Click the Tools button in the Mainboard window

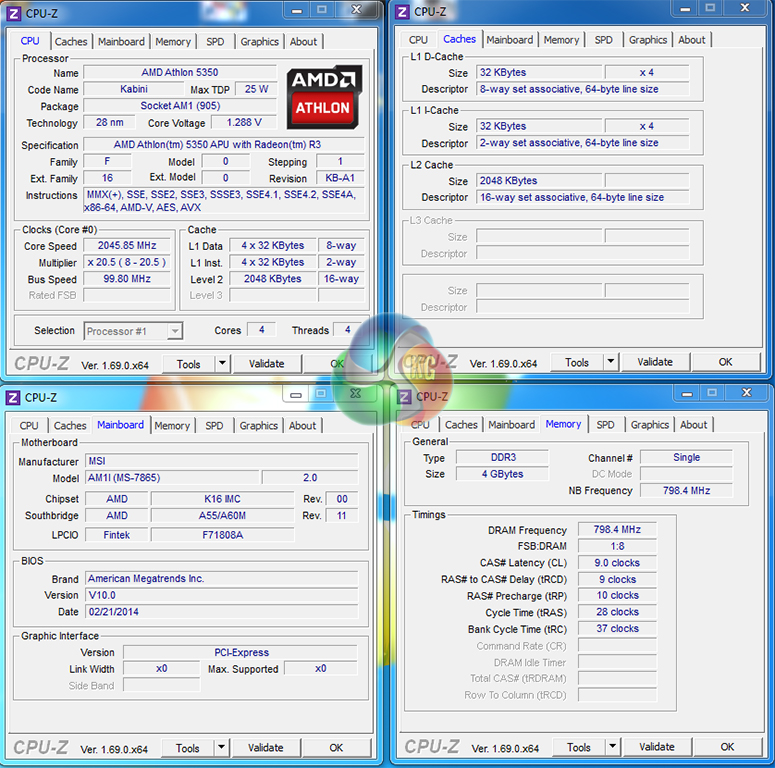click(x=187, y=748)
